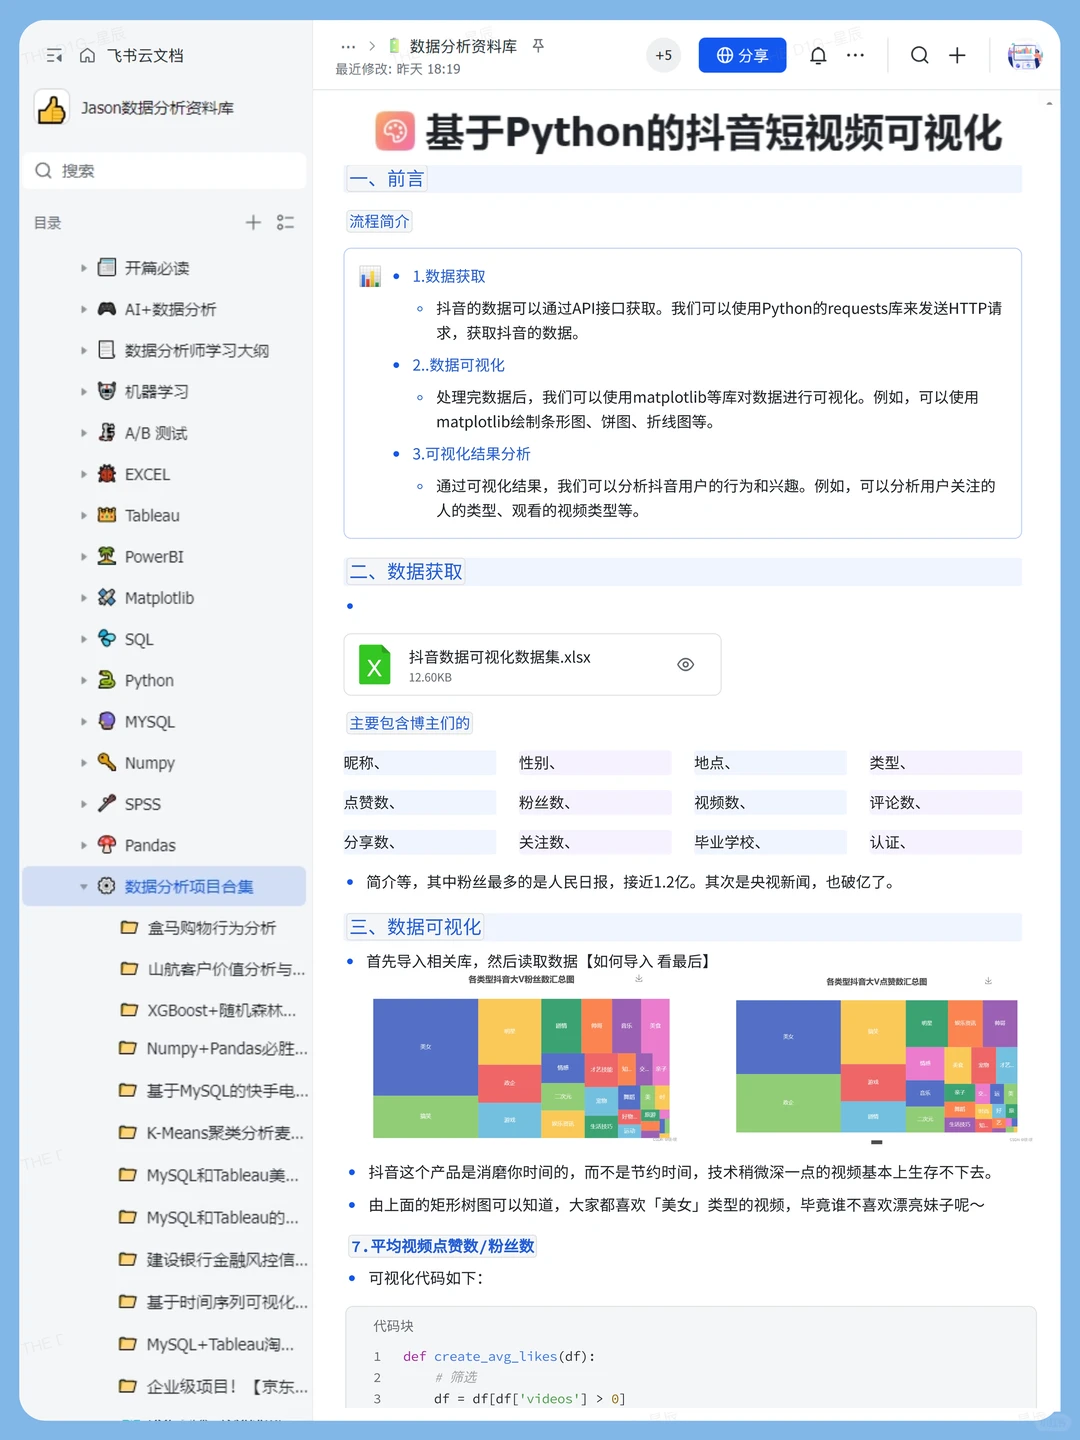This screenshot has width=1080, height=1440.
Task: Expand the MYSQL node arrow
Action: tap(84, 721)
